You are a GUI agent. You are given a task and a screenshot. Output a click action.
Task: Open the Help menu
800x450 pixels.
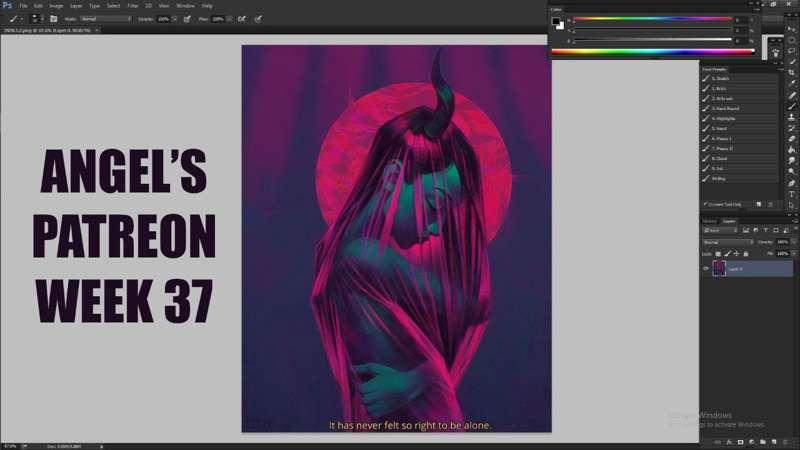[x=207, y=6]
